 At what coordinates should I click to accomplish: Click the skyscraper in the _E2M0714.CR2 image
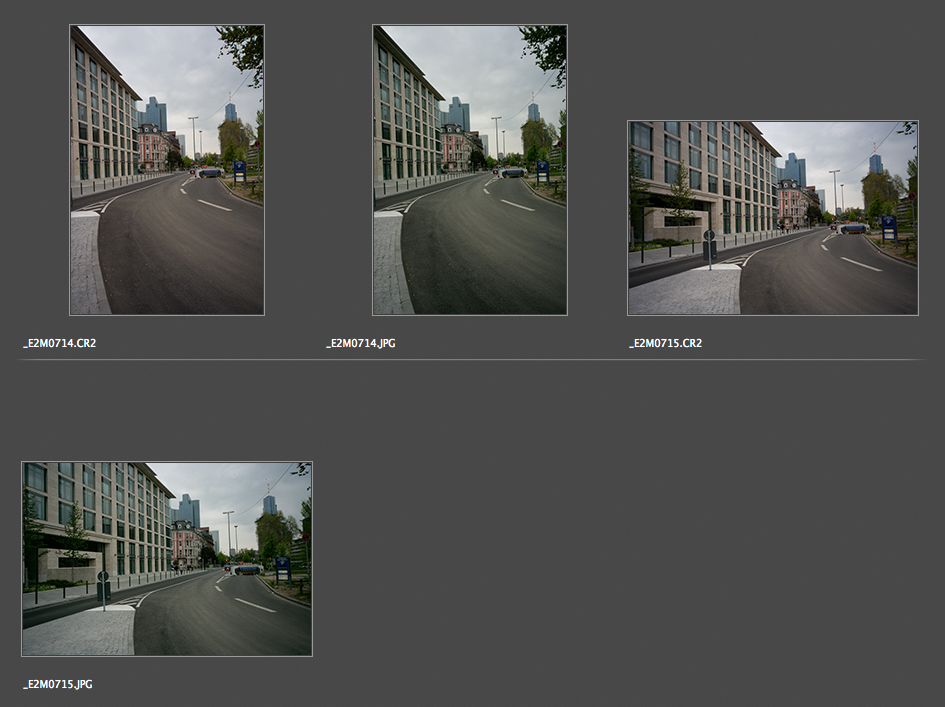pyautogui.click(x=154, y=112)
